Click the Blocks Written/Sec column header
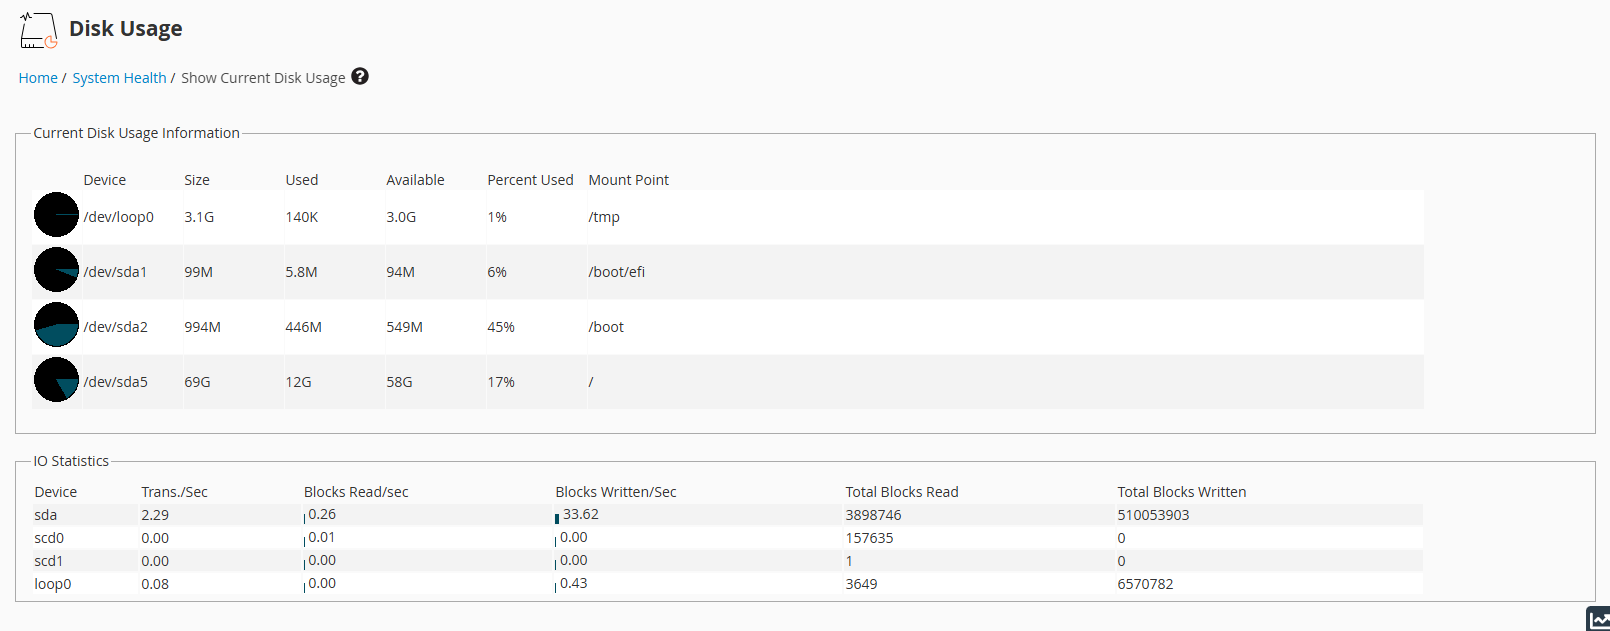Viewport: 1610px width, 631px height. [616, 492]
